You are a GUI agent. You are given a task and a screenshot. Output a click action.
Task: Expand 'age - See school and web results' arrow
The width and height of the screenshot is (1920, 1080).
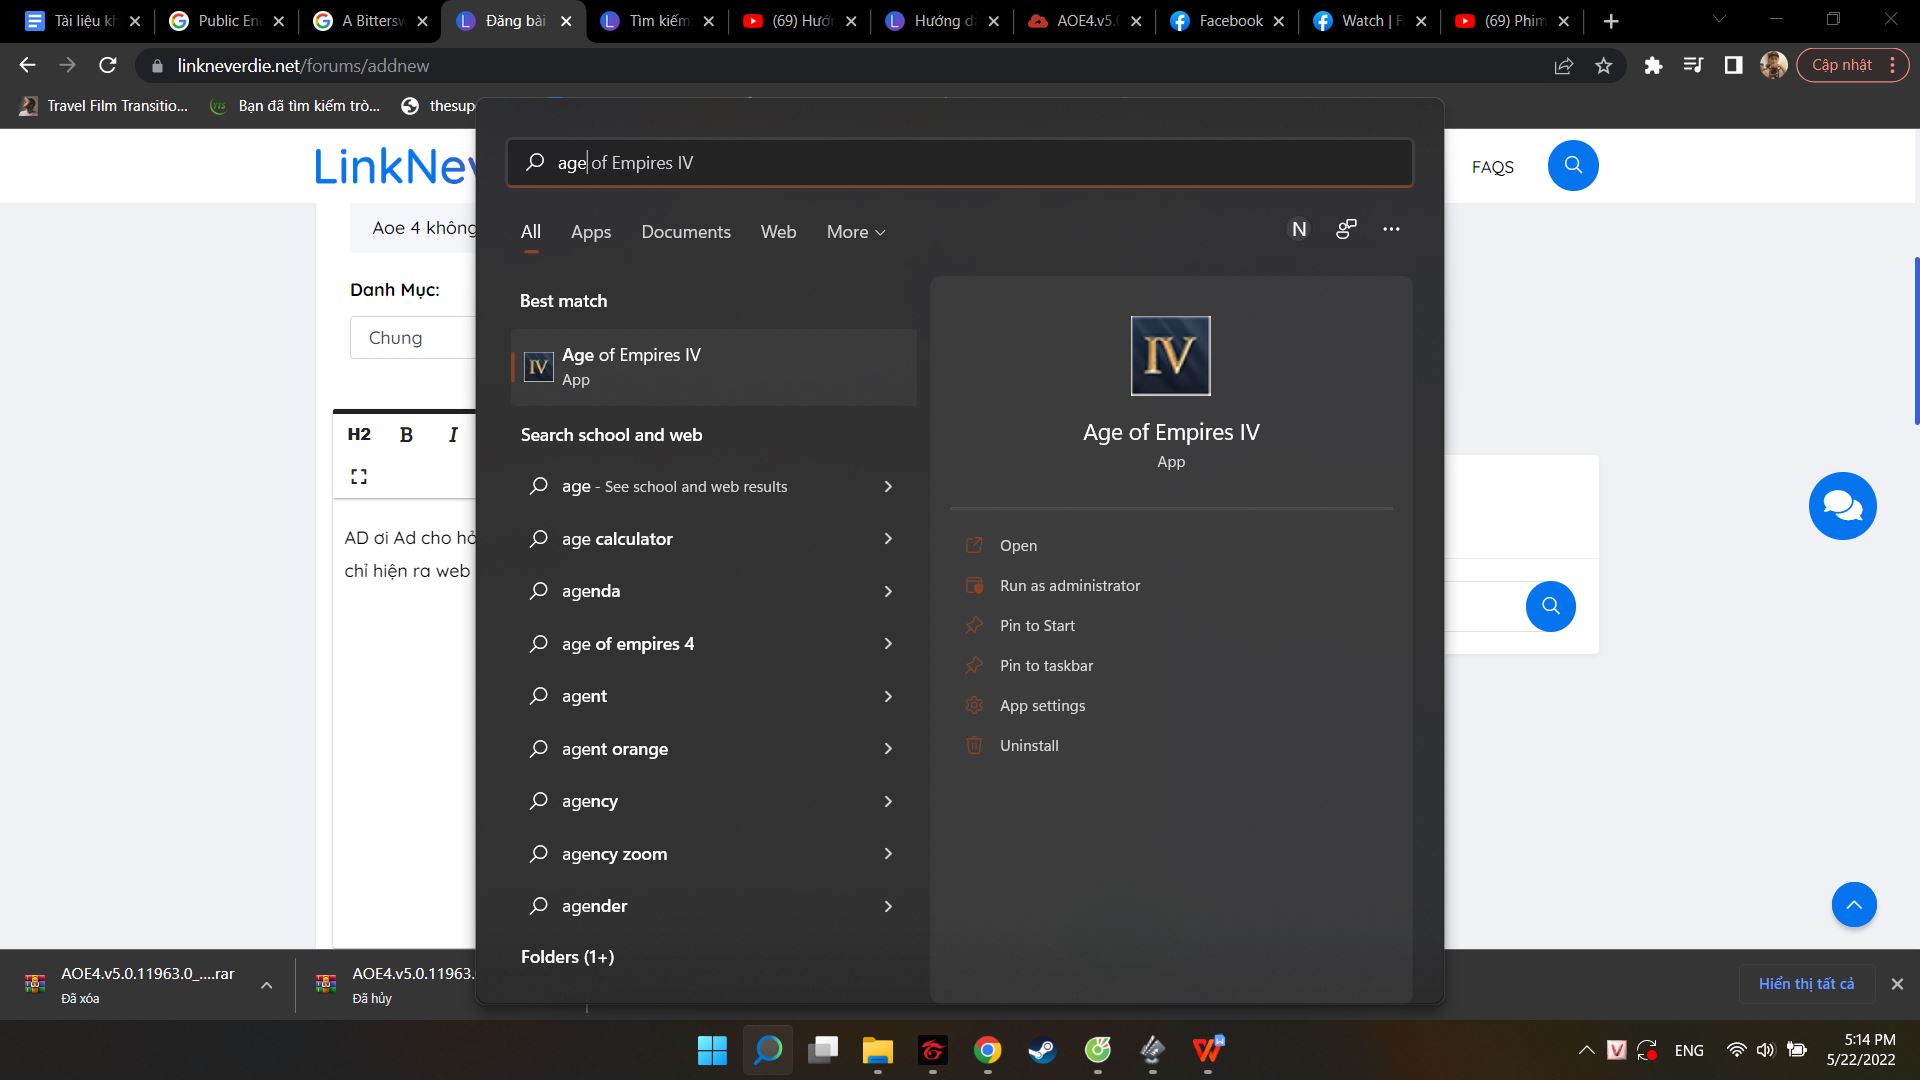point(888,486)
